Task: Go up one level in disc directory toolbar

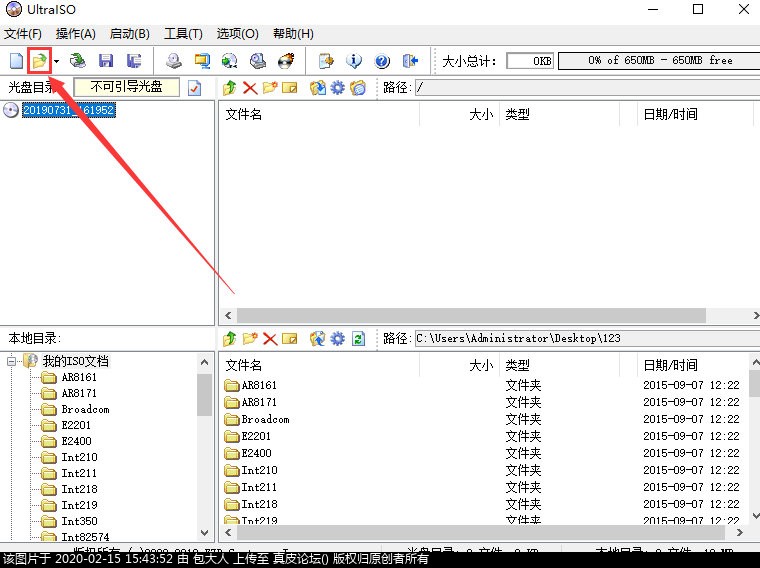Action: 230,88
